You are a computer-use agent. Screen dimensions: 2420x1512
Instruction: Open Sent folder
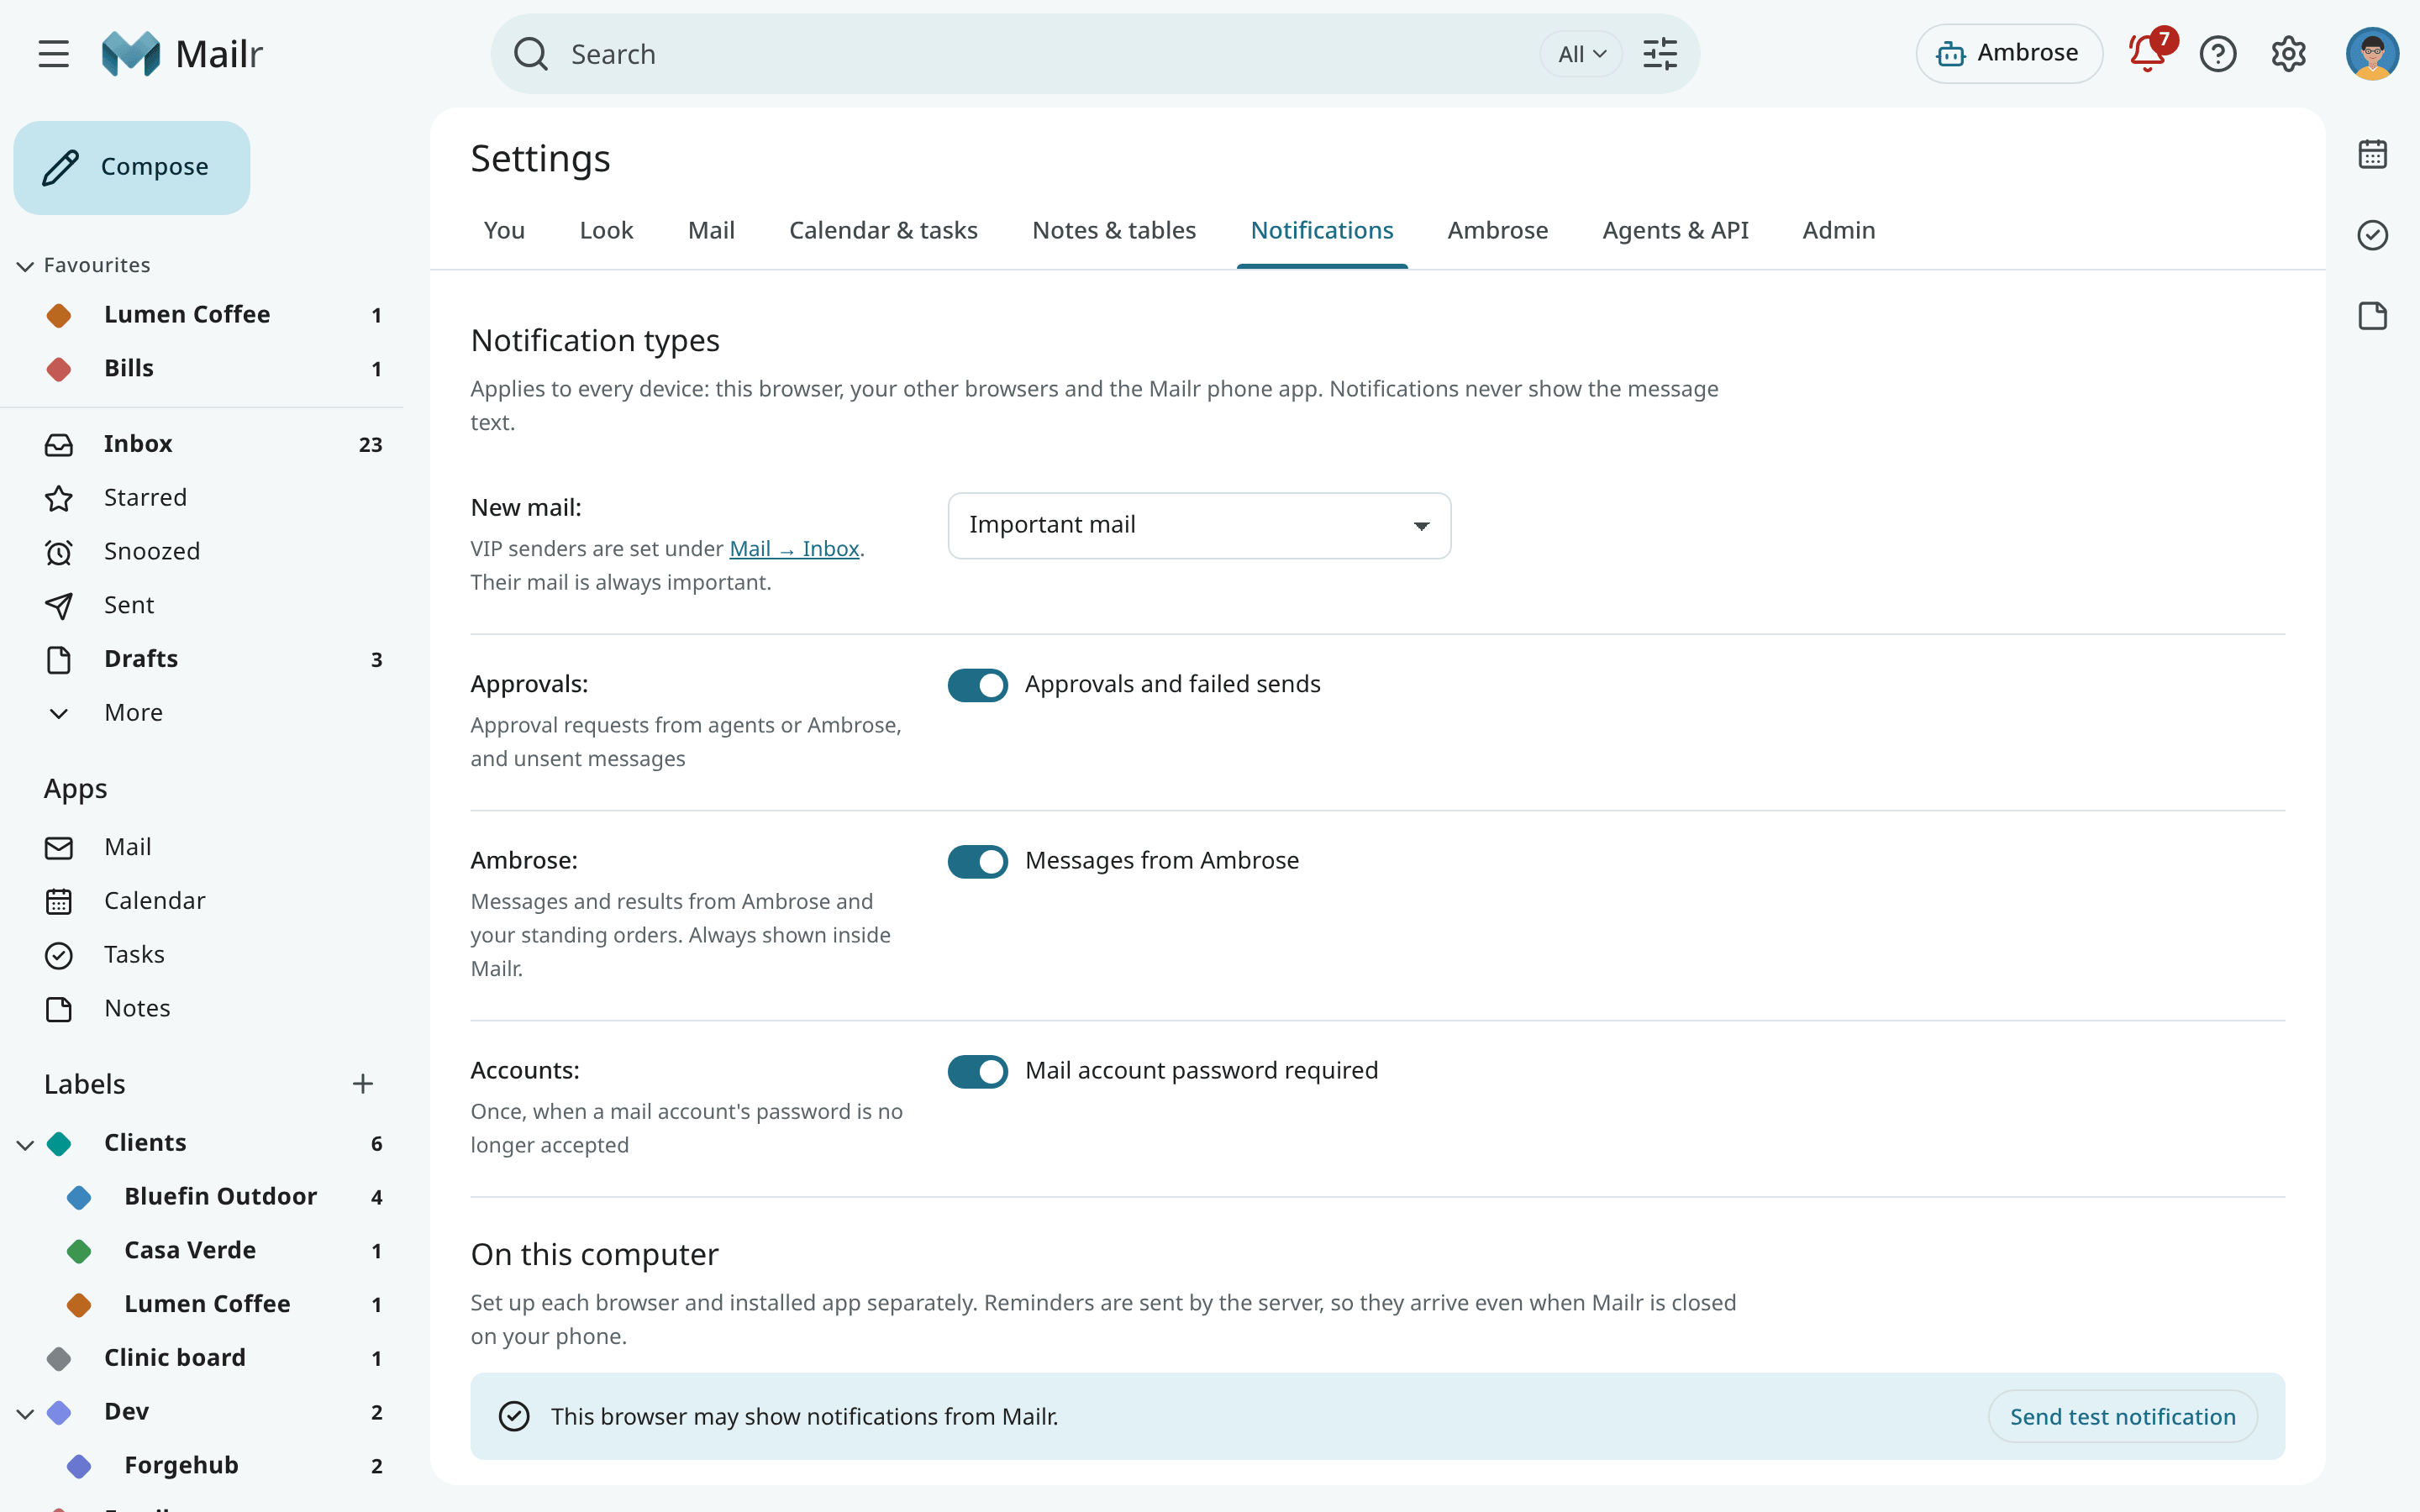(202, 605)
